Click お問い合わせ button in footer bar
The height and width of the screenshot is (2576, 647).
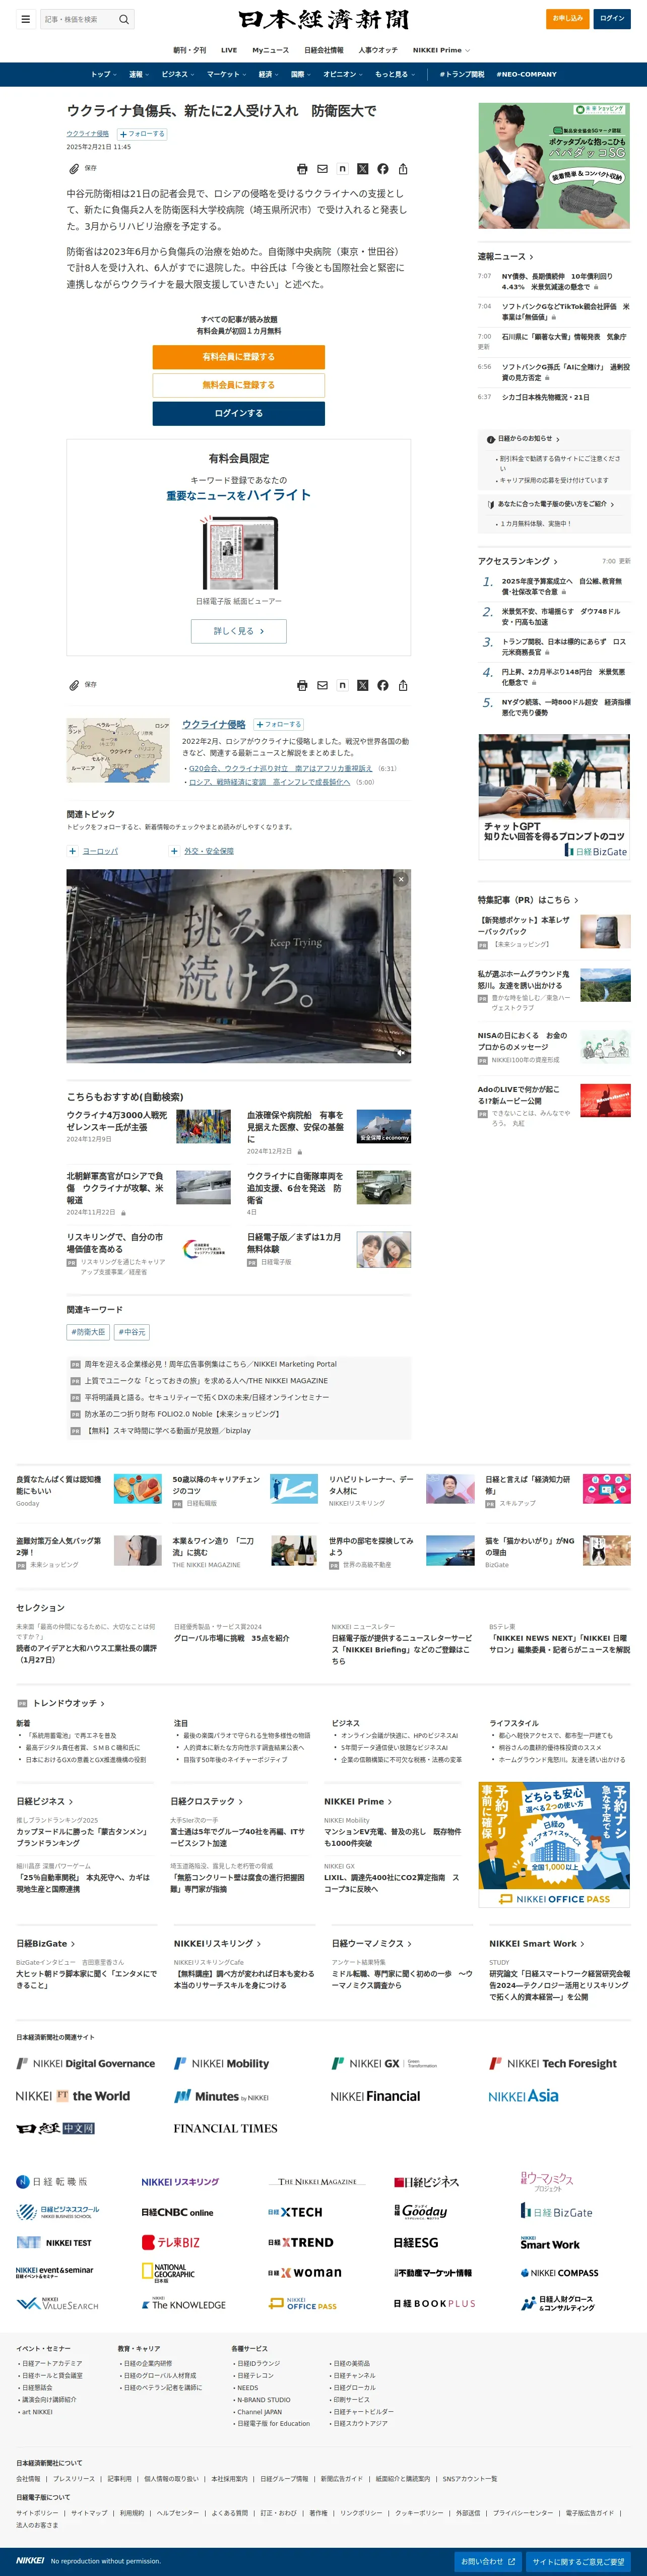click(x=487, y=2561)
